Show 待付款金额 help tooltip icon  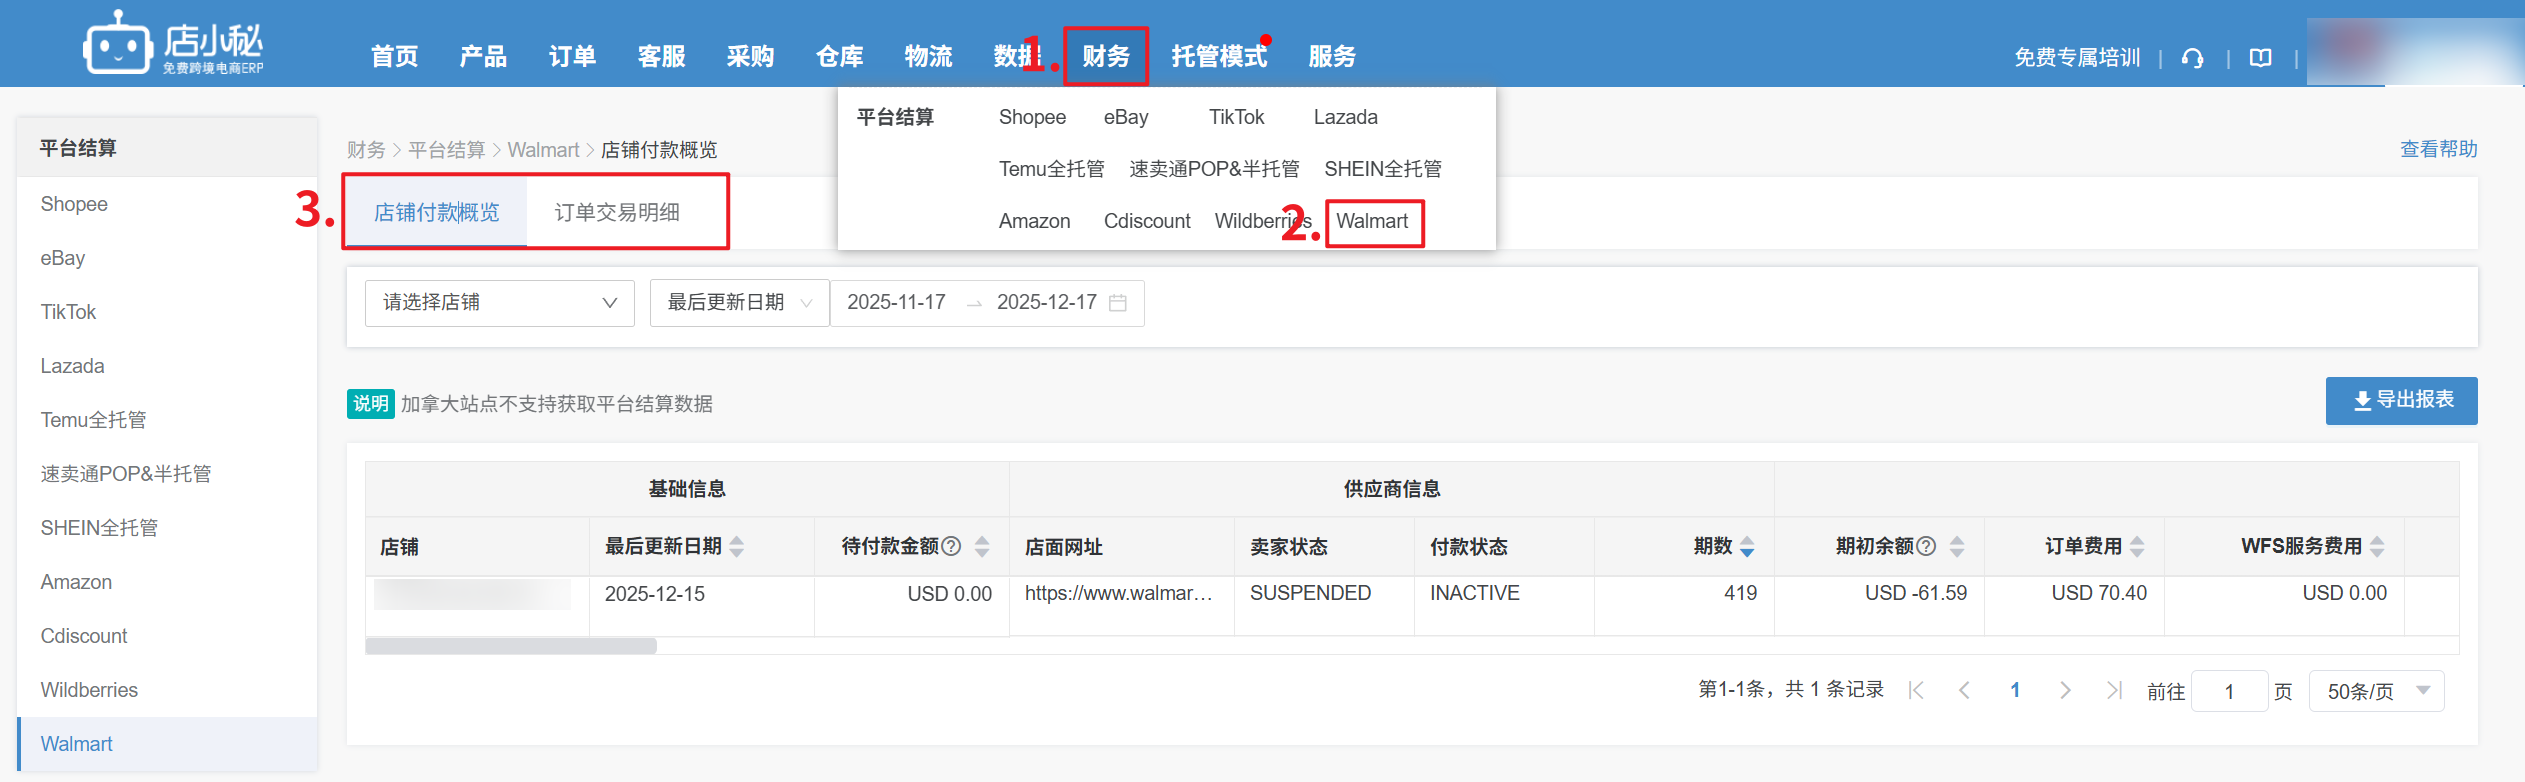(952, 546)
